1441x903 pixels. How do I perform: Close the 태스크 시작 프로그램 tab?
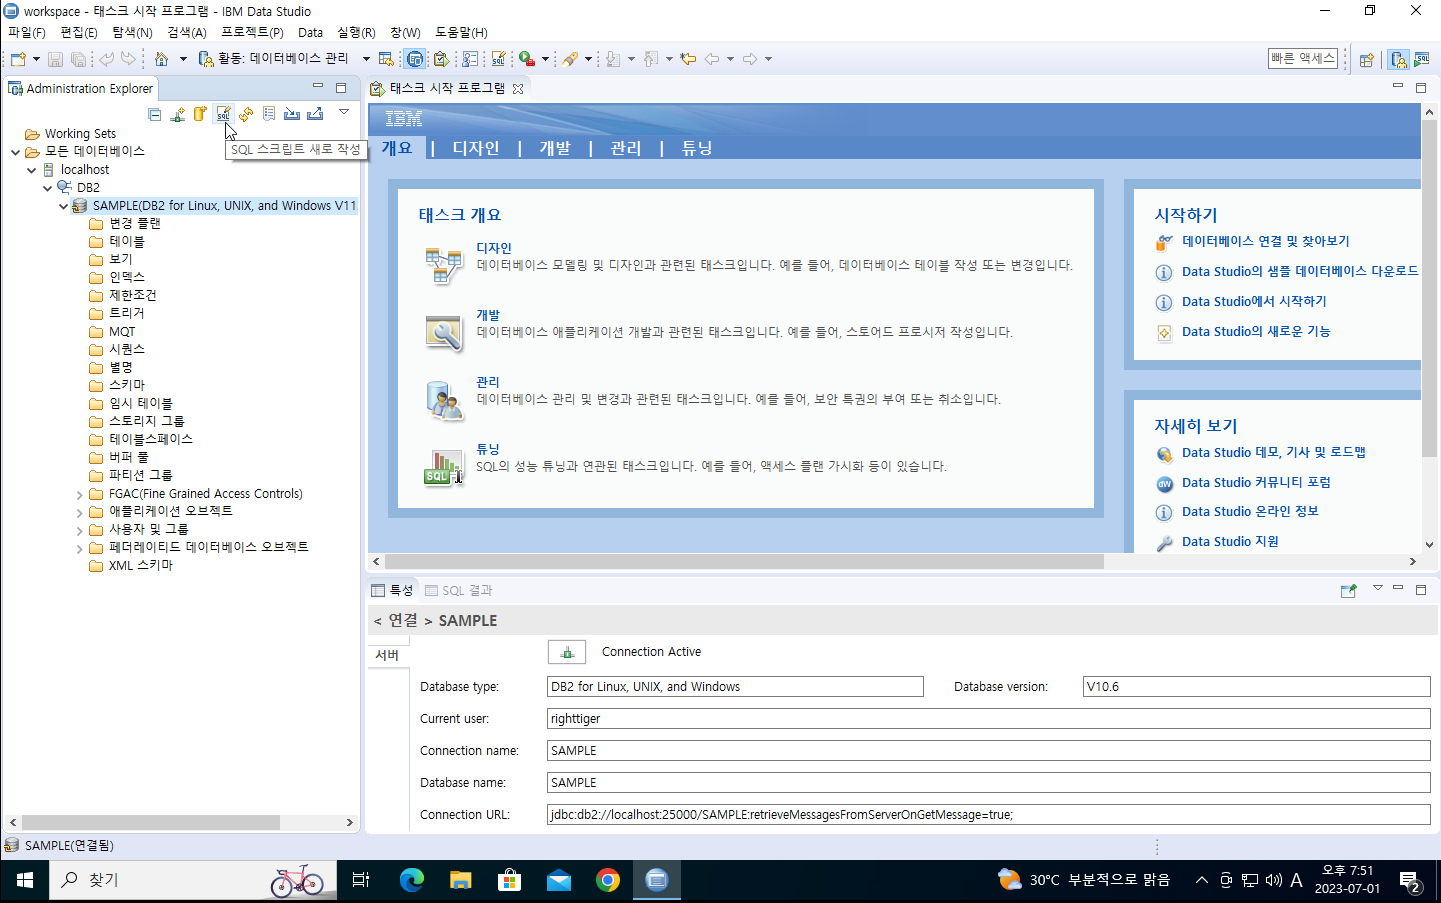pos(518,89)
